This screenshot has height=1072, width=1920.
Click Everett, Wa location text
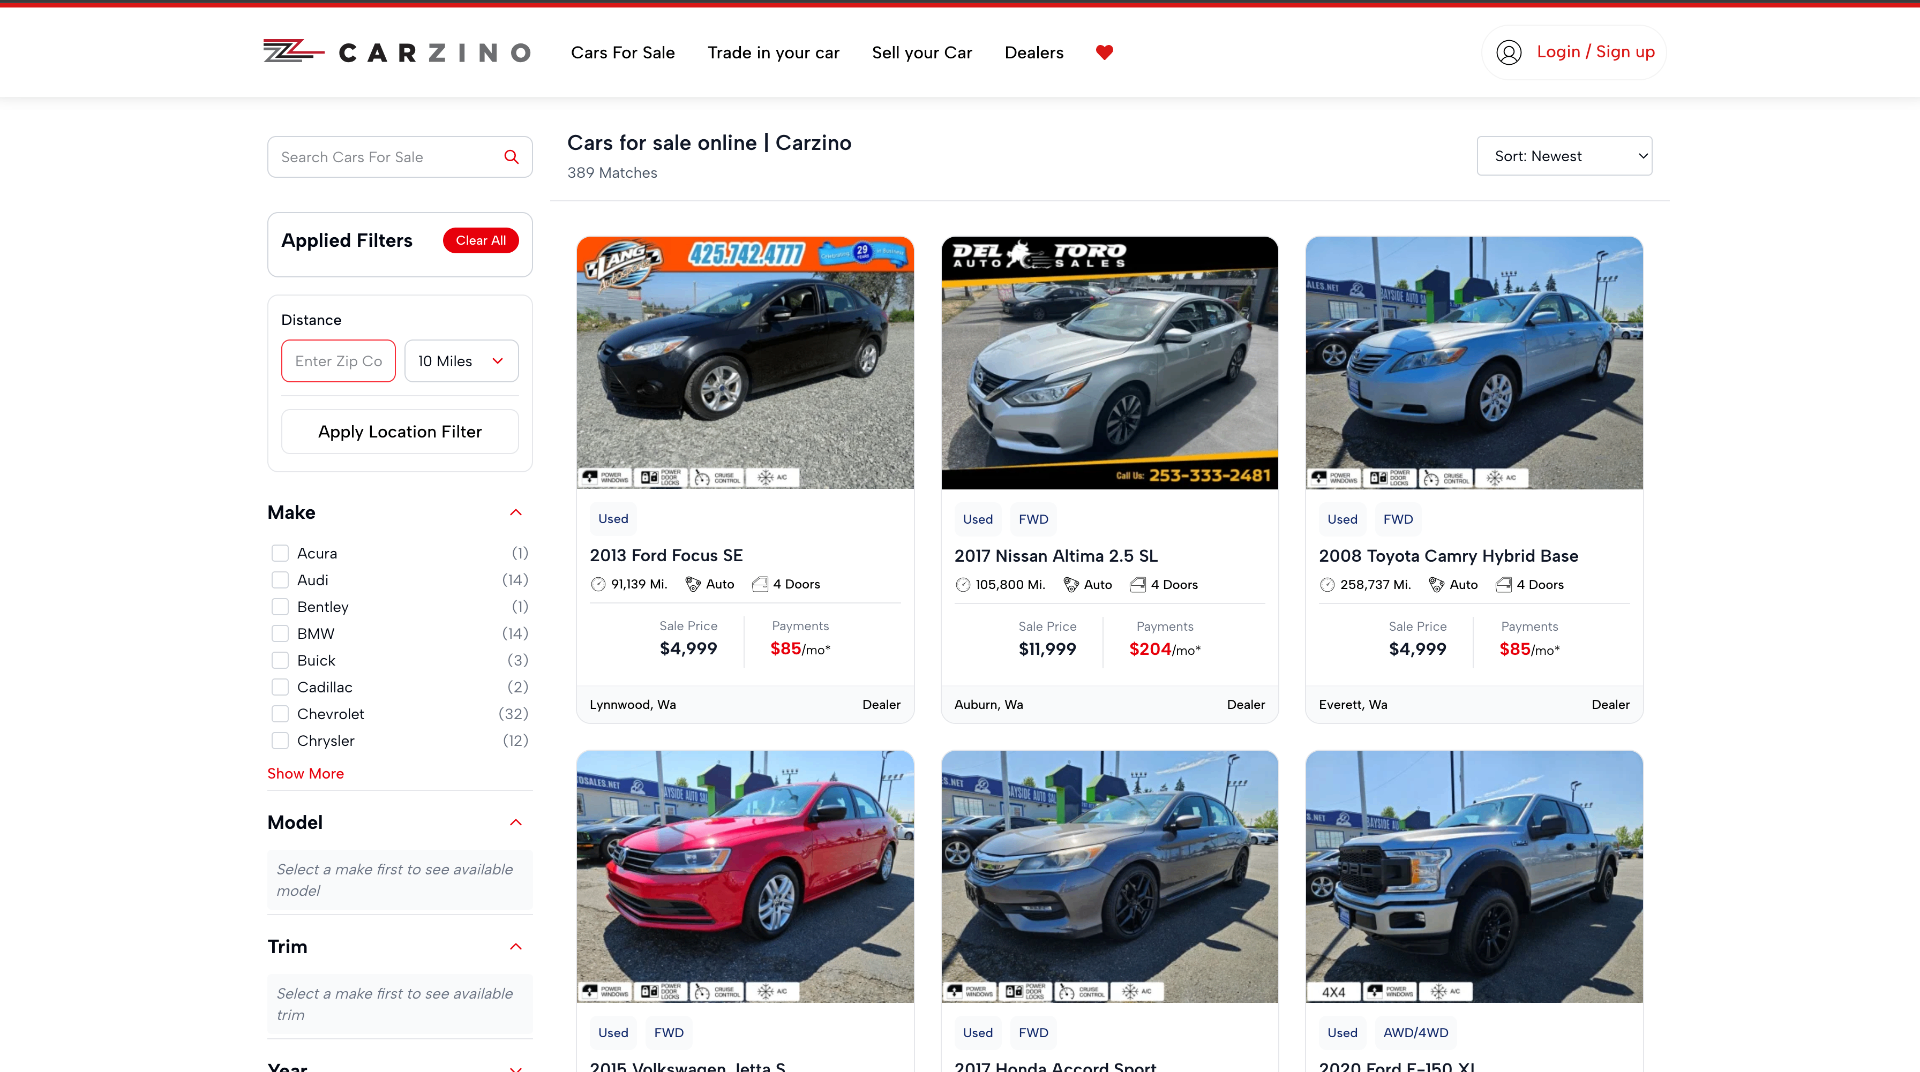[1353, 705]
